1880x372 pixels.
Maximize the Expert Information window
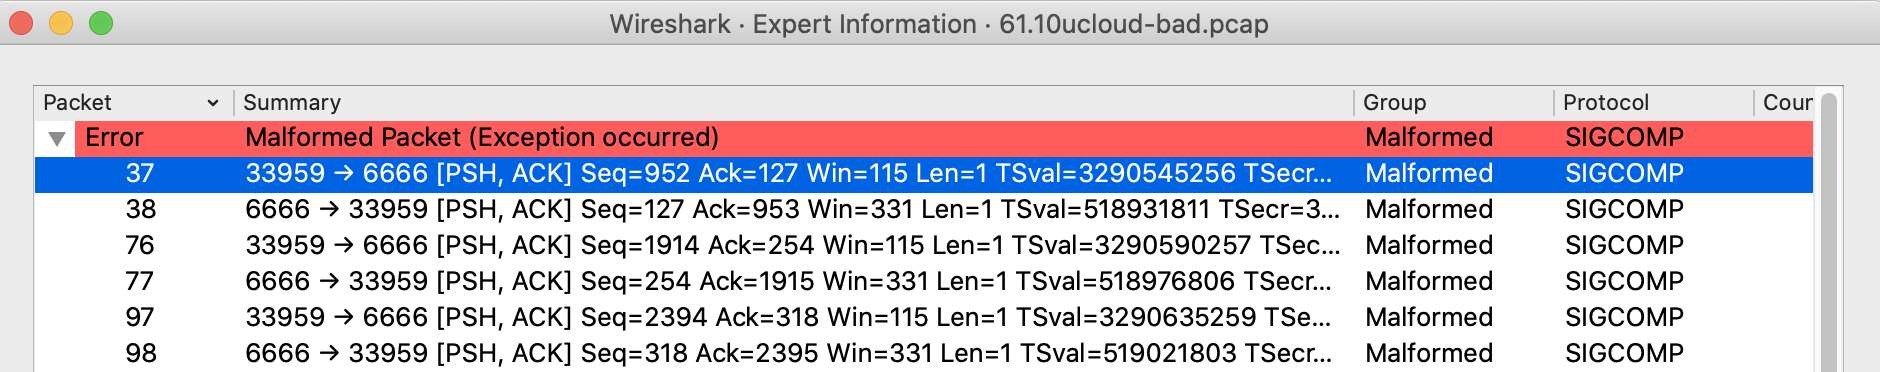(101, 23)
